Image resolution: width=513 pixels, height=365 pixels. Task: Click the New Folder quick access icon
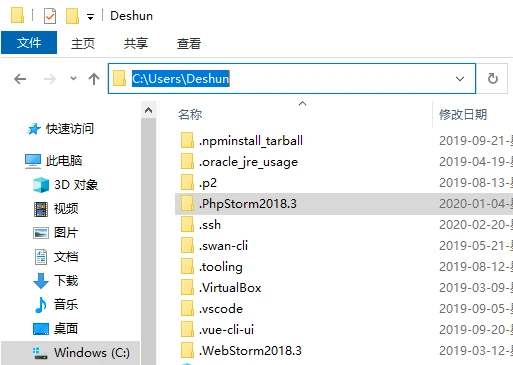[72, 16]
